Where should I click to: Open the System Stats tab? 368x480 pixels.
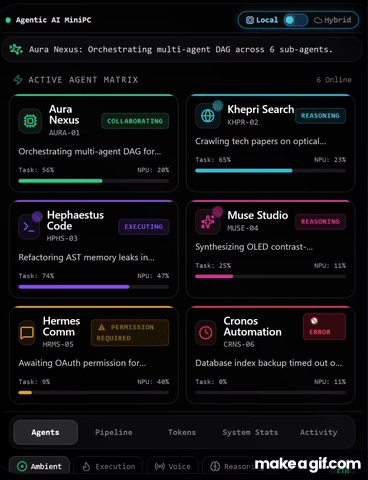[x=250, y=432]
